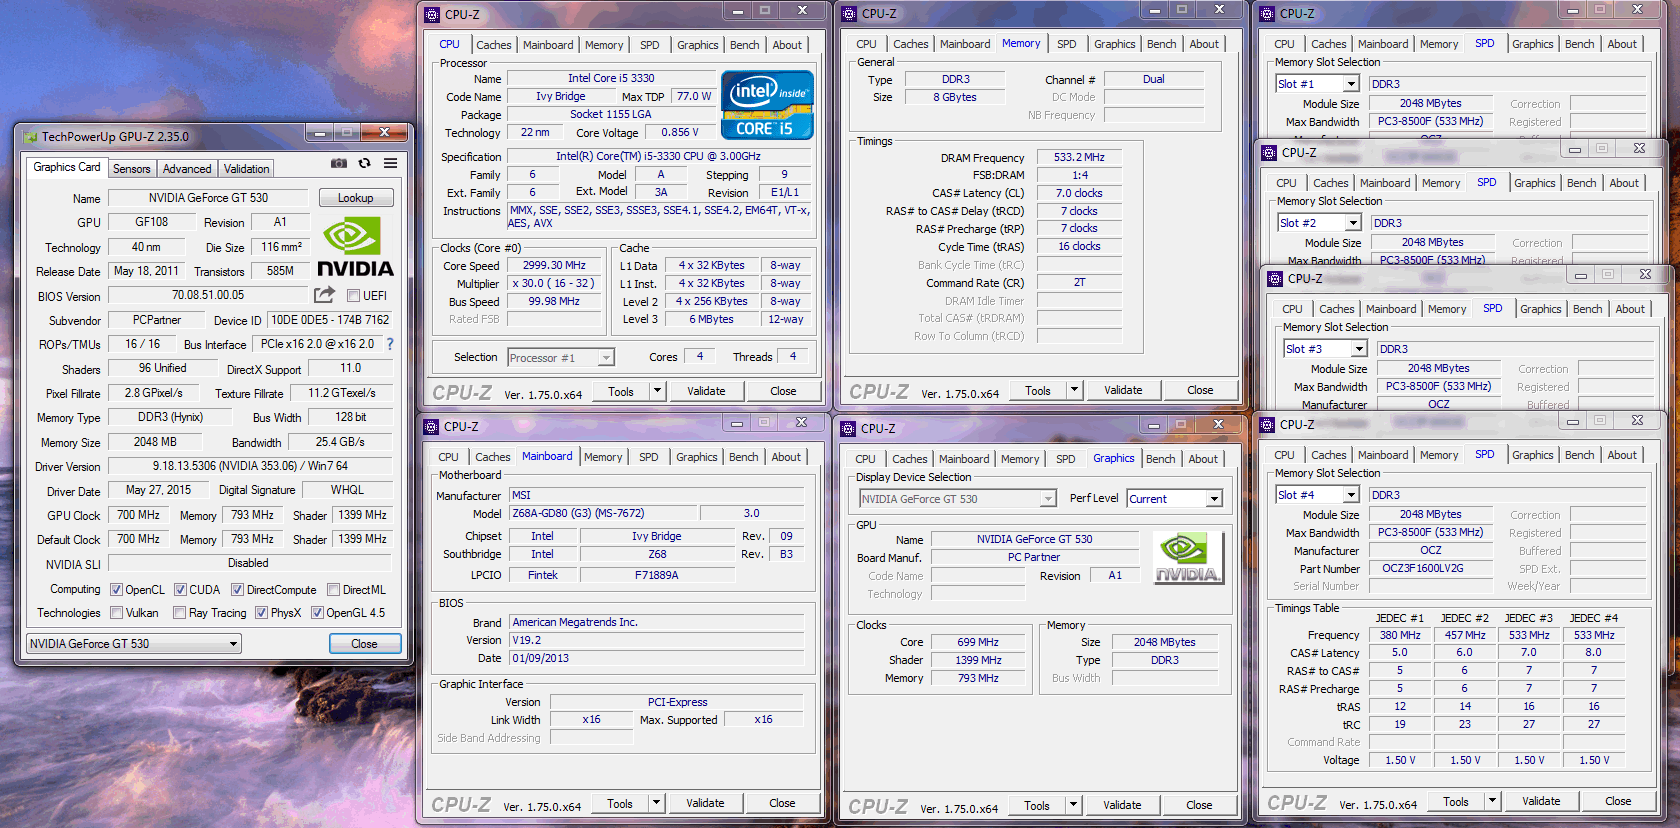Open Memory tab in CPU-Z Slot #4 window

[x=1439, y=455]
